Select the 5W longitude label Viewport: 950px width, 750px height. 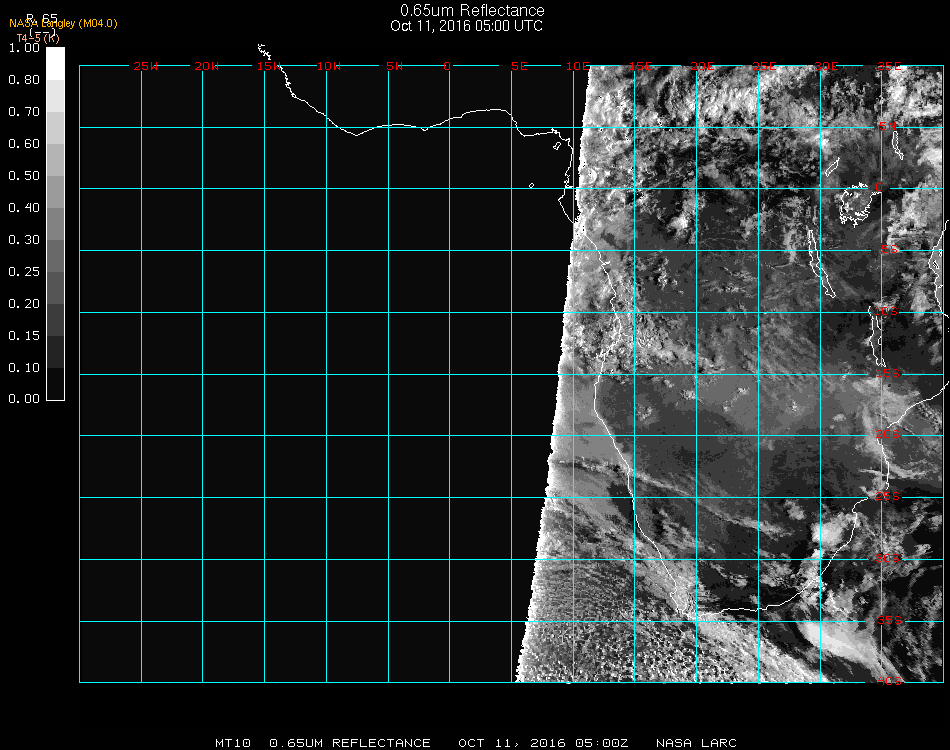pyautogui.click(x=394, y=66)
